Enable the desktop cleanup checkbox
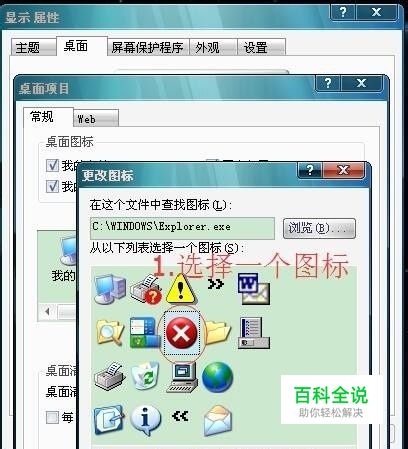Screen dimensions: 408x449 [x=52, y=417]
